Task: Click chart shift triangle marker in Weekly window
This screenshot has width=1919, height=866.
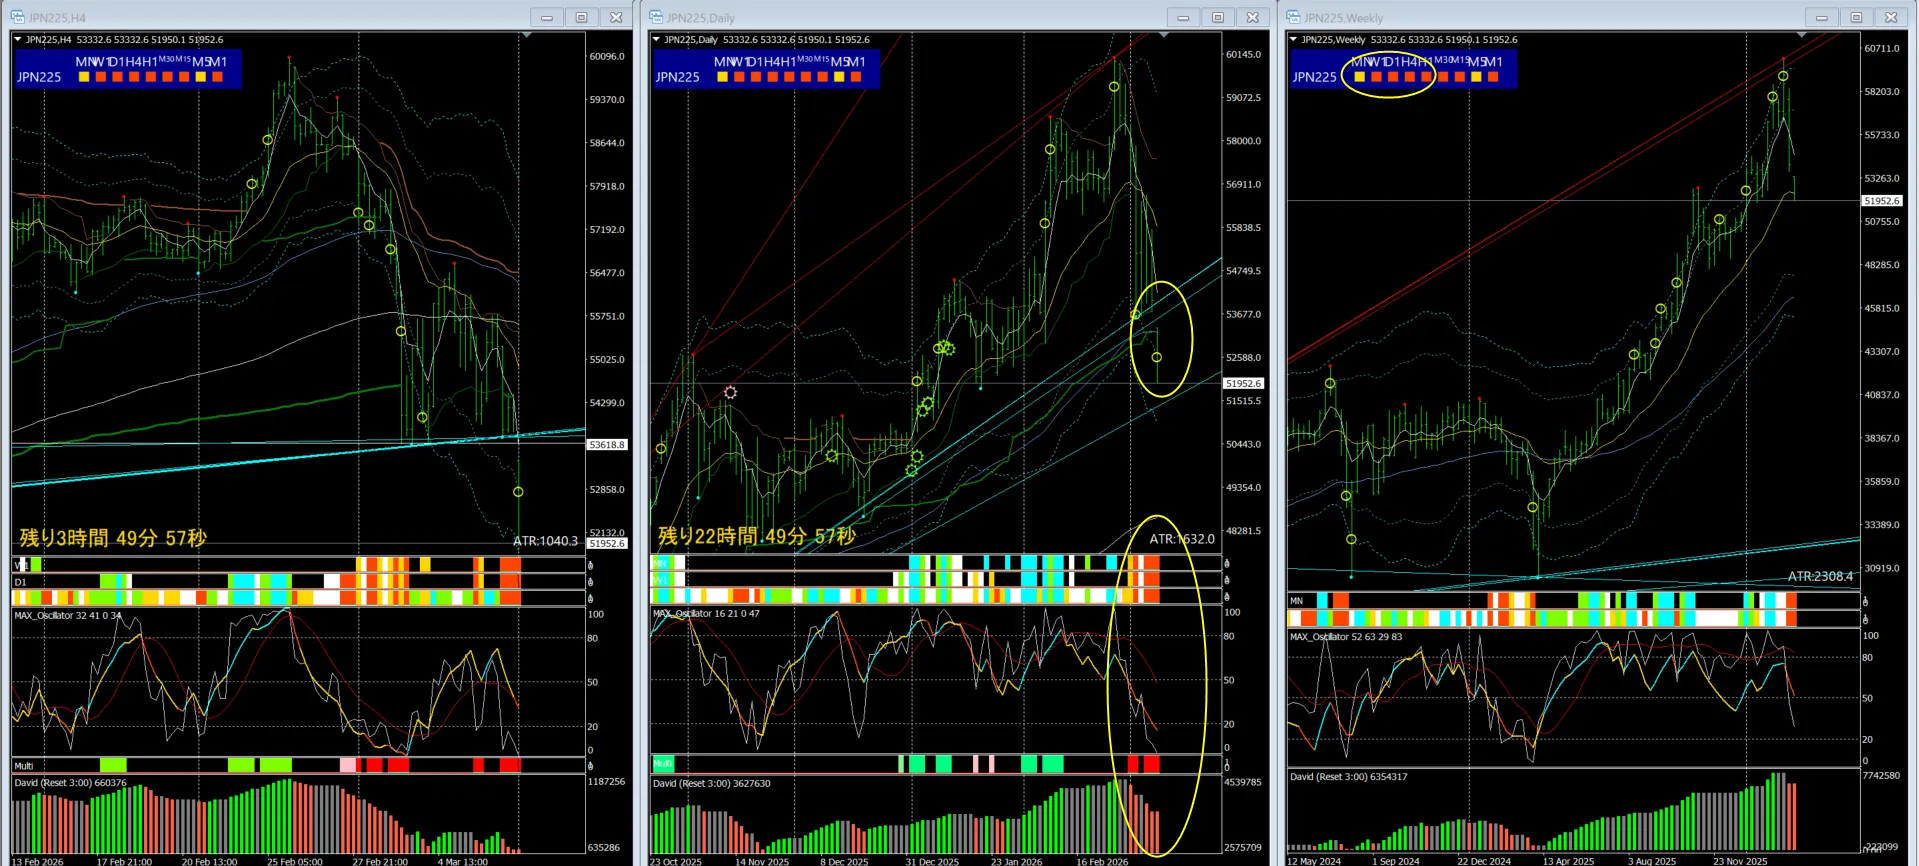Action: (1801, 35)
